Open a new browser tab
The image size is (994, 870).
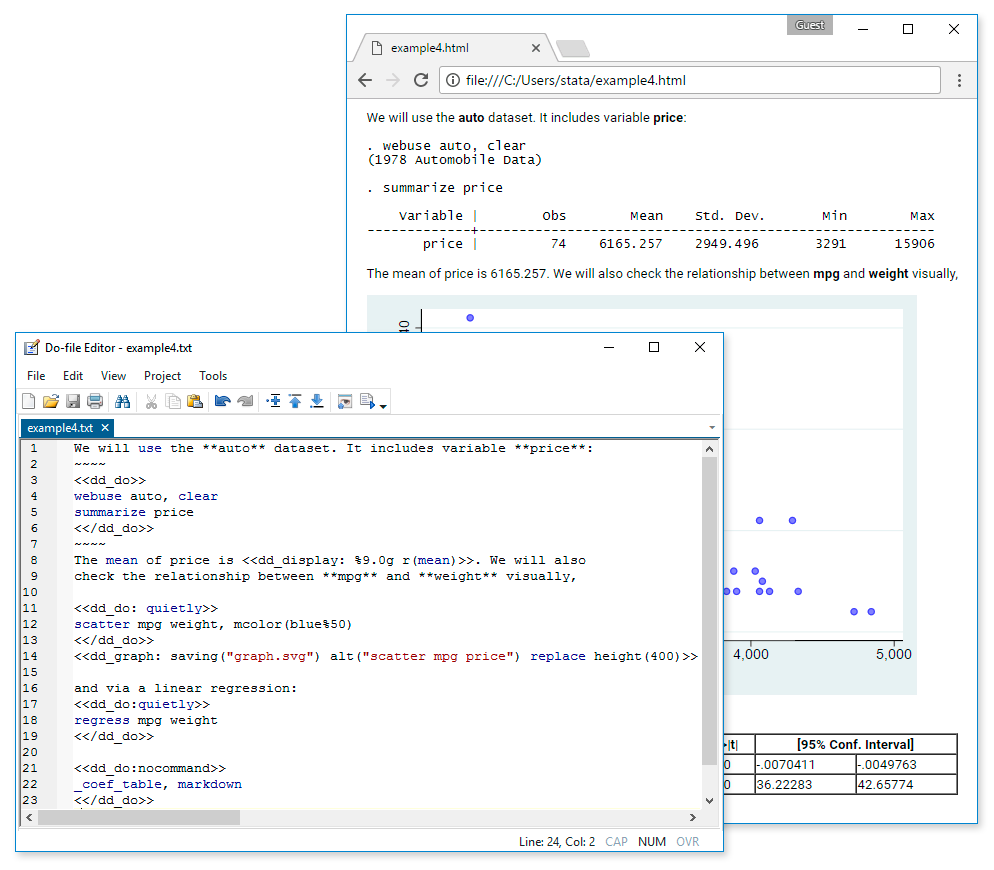pyautogui.click(x=572, y=48)
